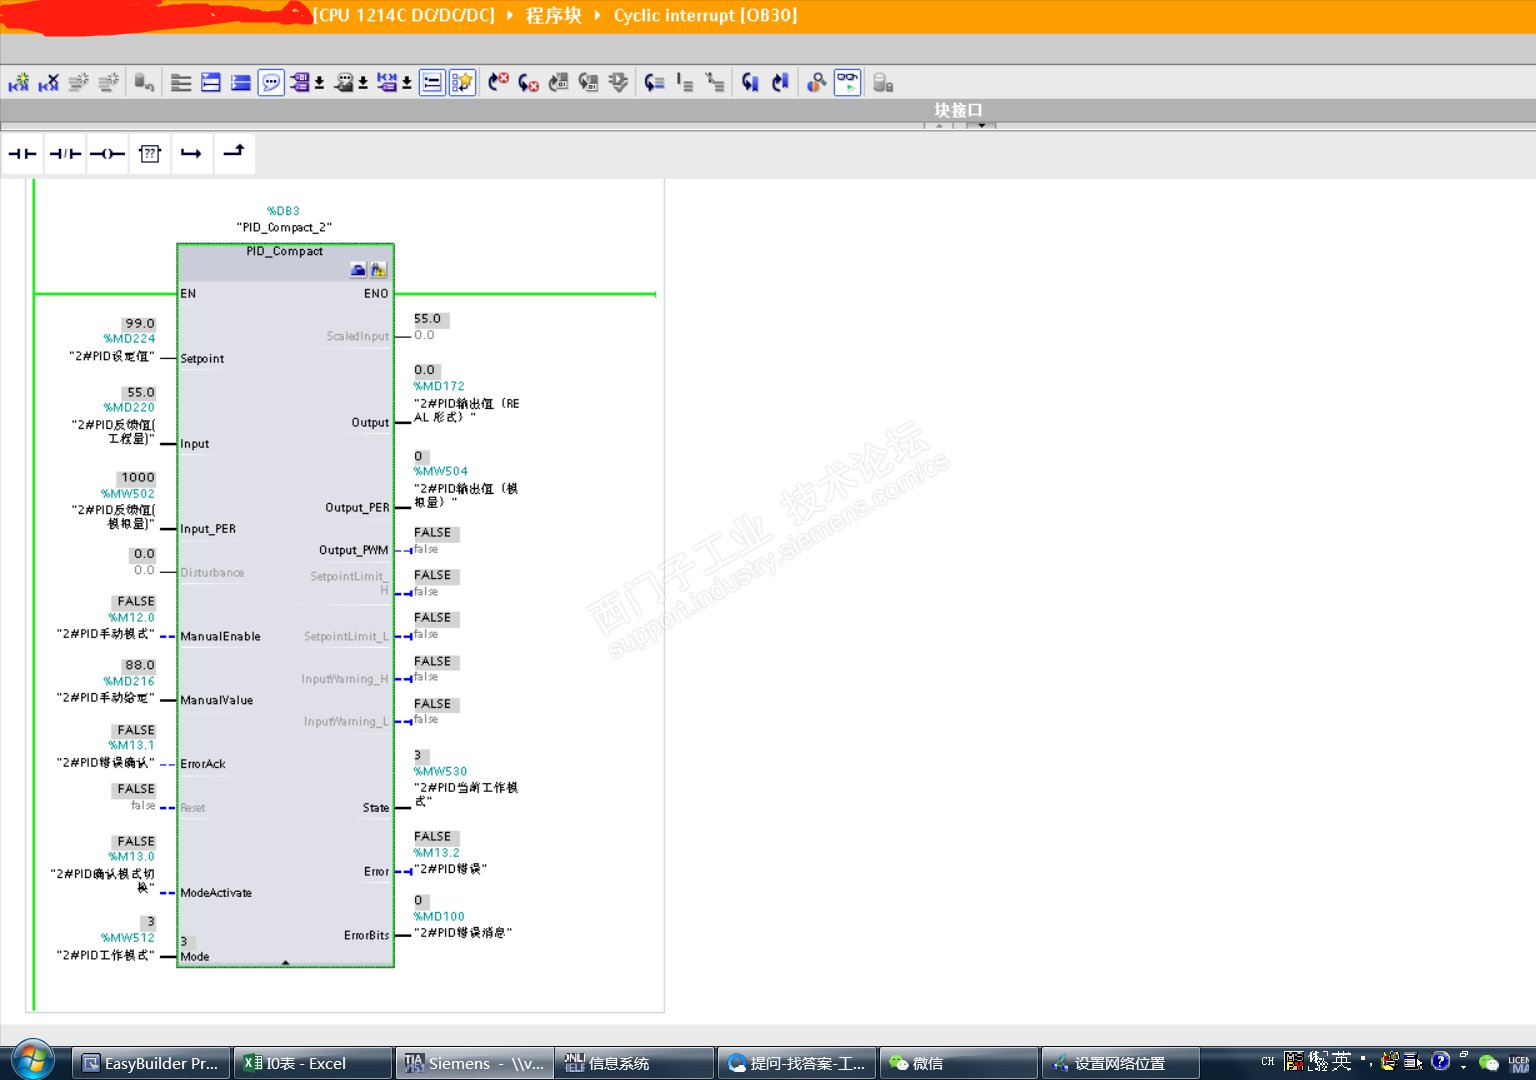Screen dimensions: 1536x1080
Task: Click the %MW512 Mode operand
Action: click(x=128, y=937)
